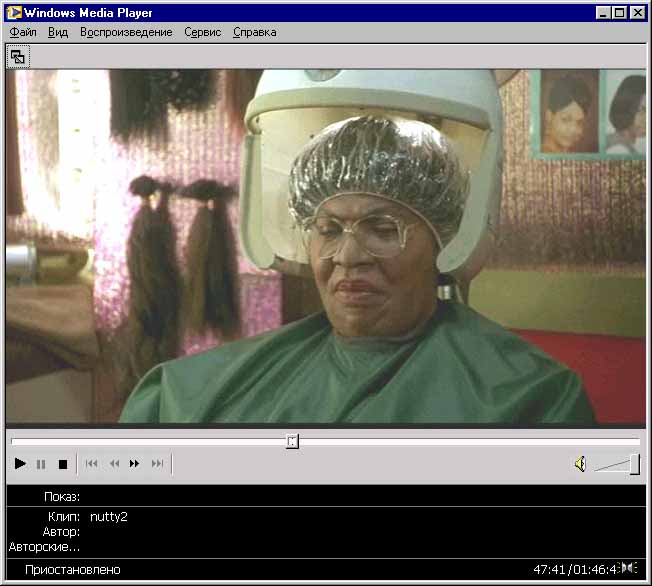
Task: Click the clip name nutty2
Action: click(x=109, y=517)
